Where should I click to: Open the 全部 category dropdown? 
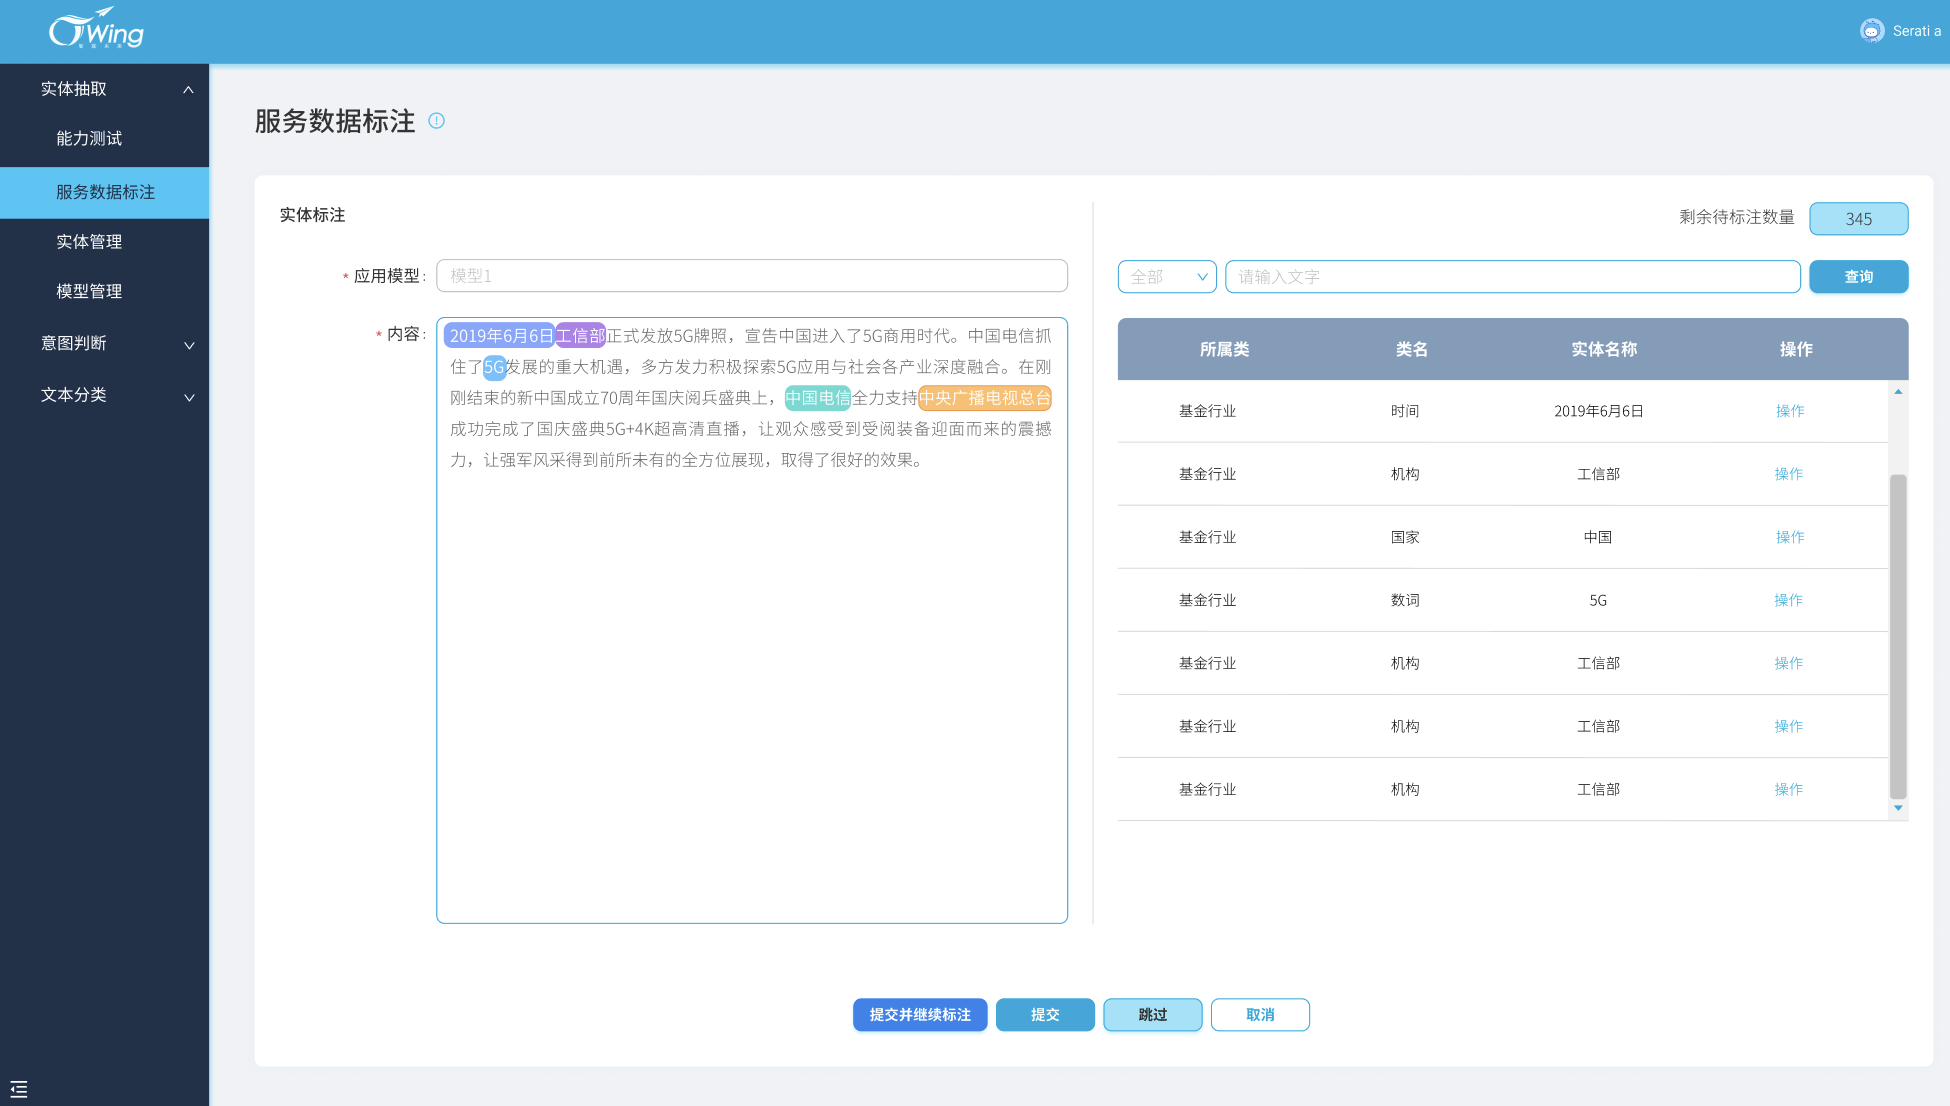tap(1167, 277)
